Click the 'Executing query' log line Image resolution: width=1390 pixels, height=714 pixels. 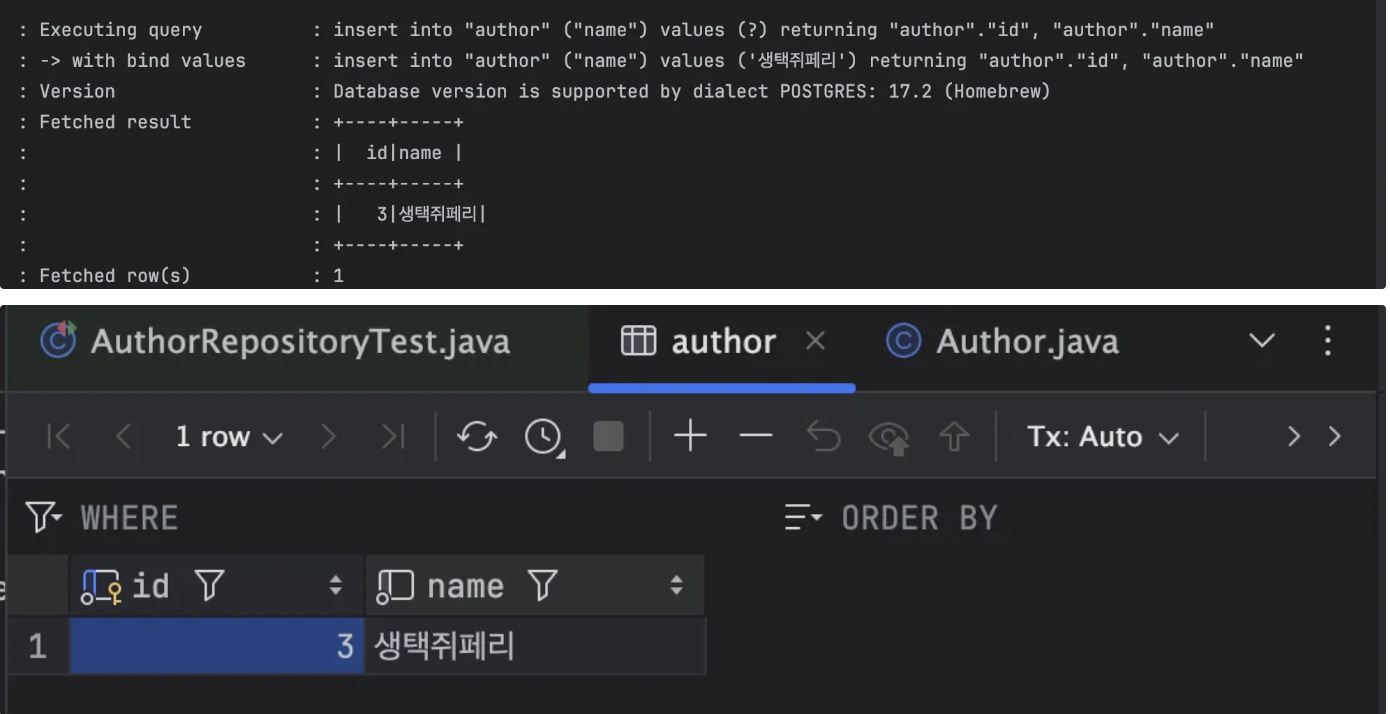616,30
